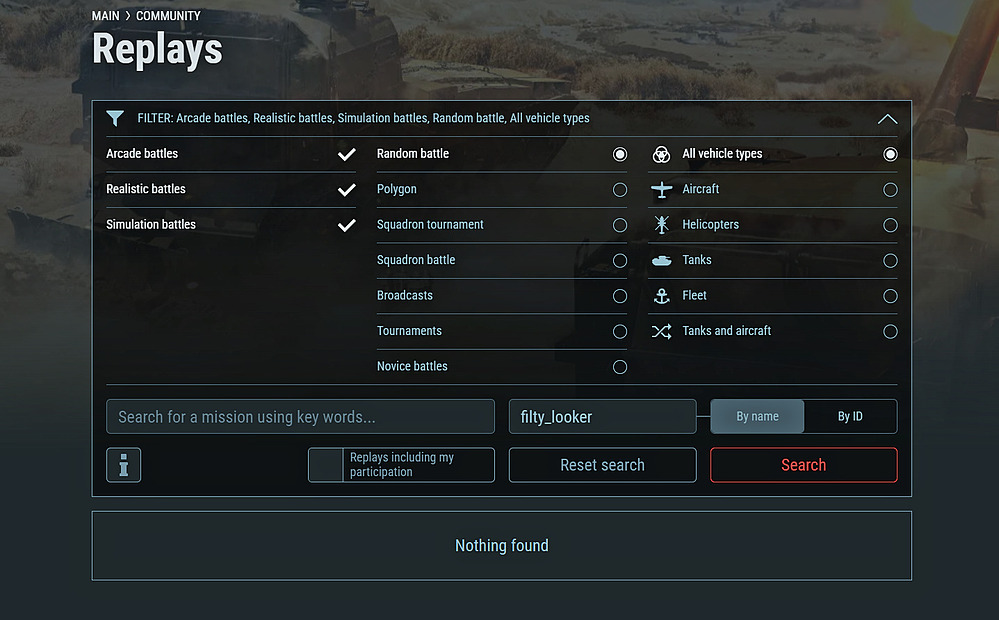Focus the mission keyword search field
The height and width of the screenshot is (620, 999).
pyautogui.click(x=300, y=417)
